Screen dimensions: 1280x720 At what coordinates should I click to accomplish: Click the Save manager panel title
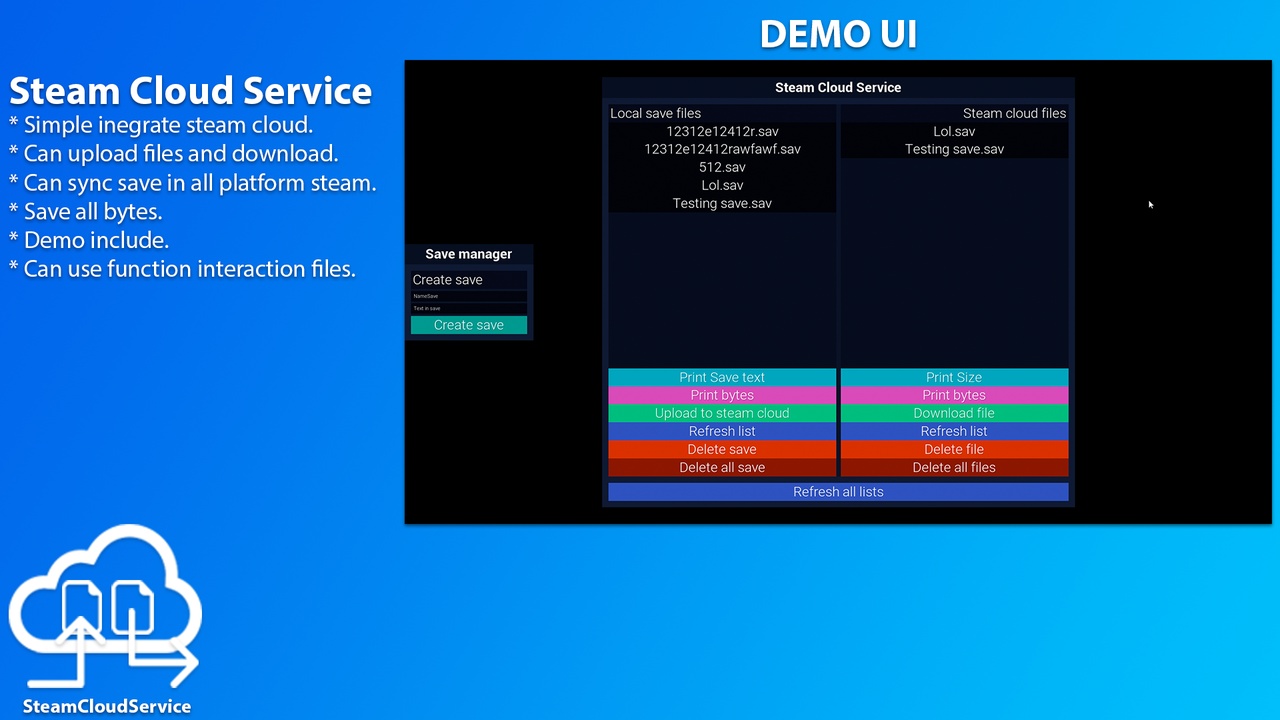pyautogui.click(x=469, y=254)
